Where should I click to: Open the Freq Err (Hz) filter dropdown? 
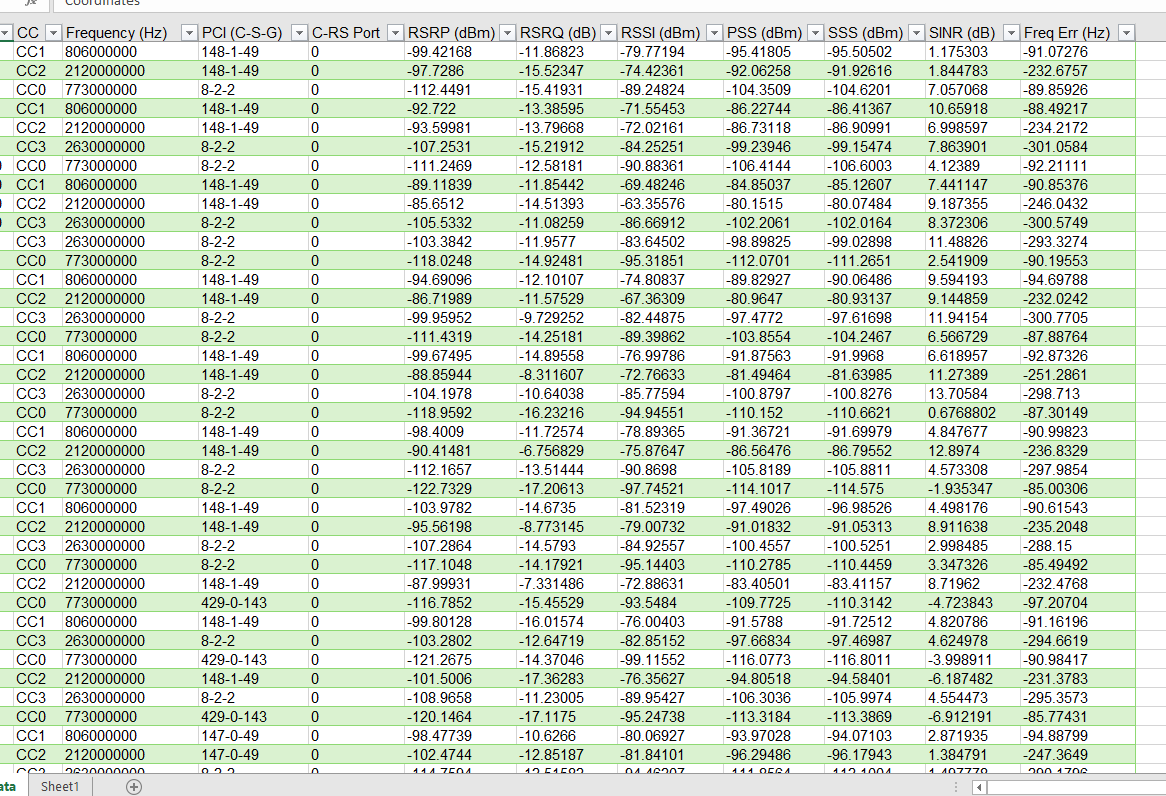point(1126,33)
